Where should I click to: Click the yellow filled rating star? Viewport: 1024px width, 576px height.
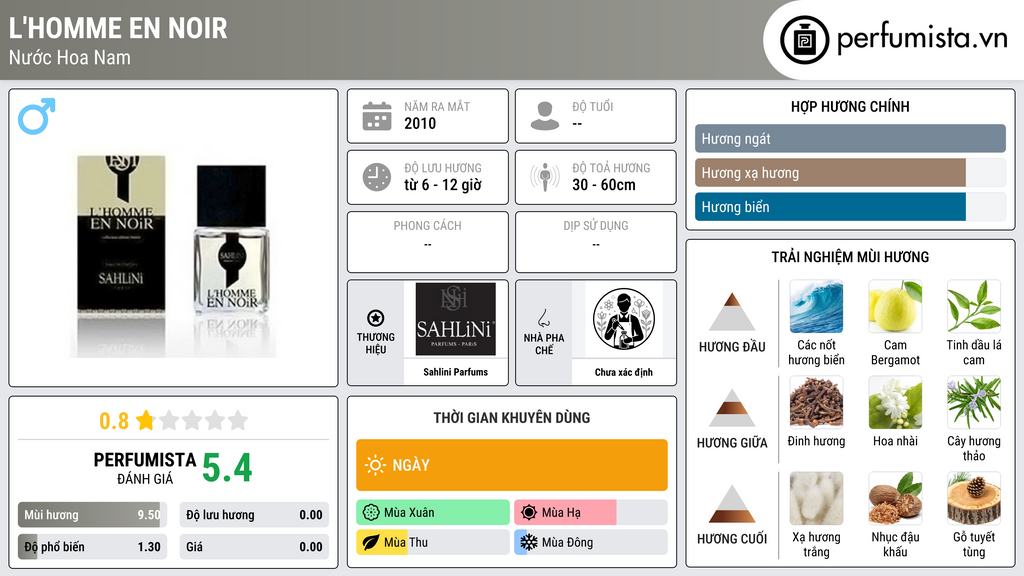(x=145, y=420)
